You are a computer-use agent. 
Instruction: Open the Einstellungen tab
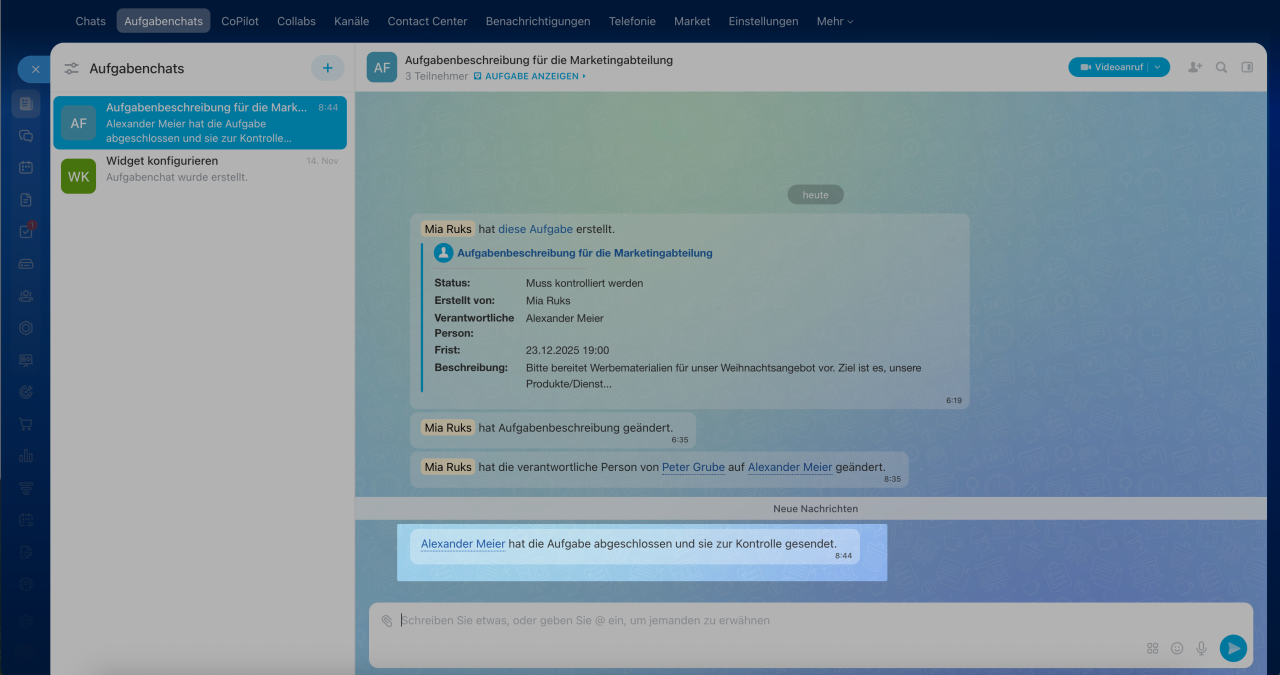click(763, 21)
